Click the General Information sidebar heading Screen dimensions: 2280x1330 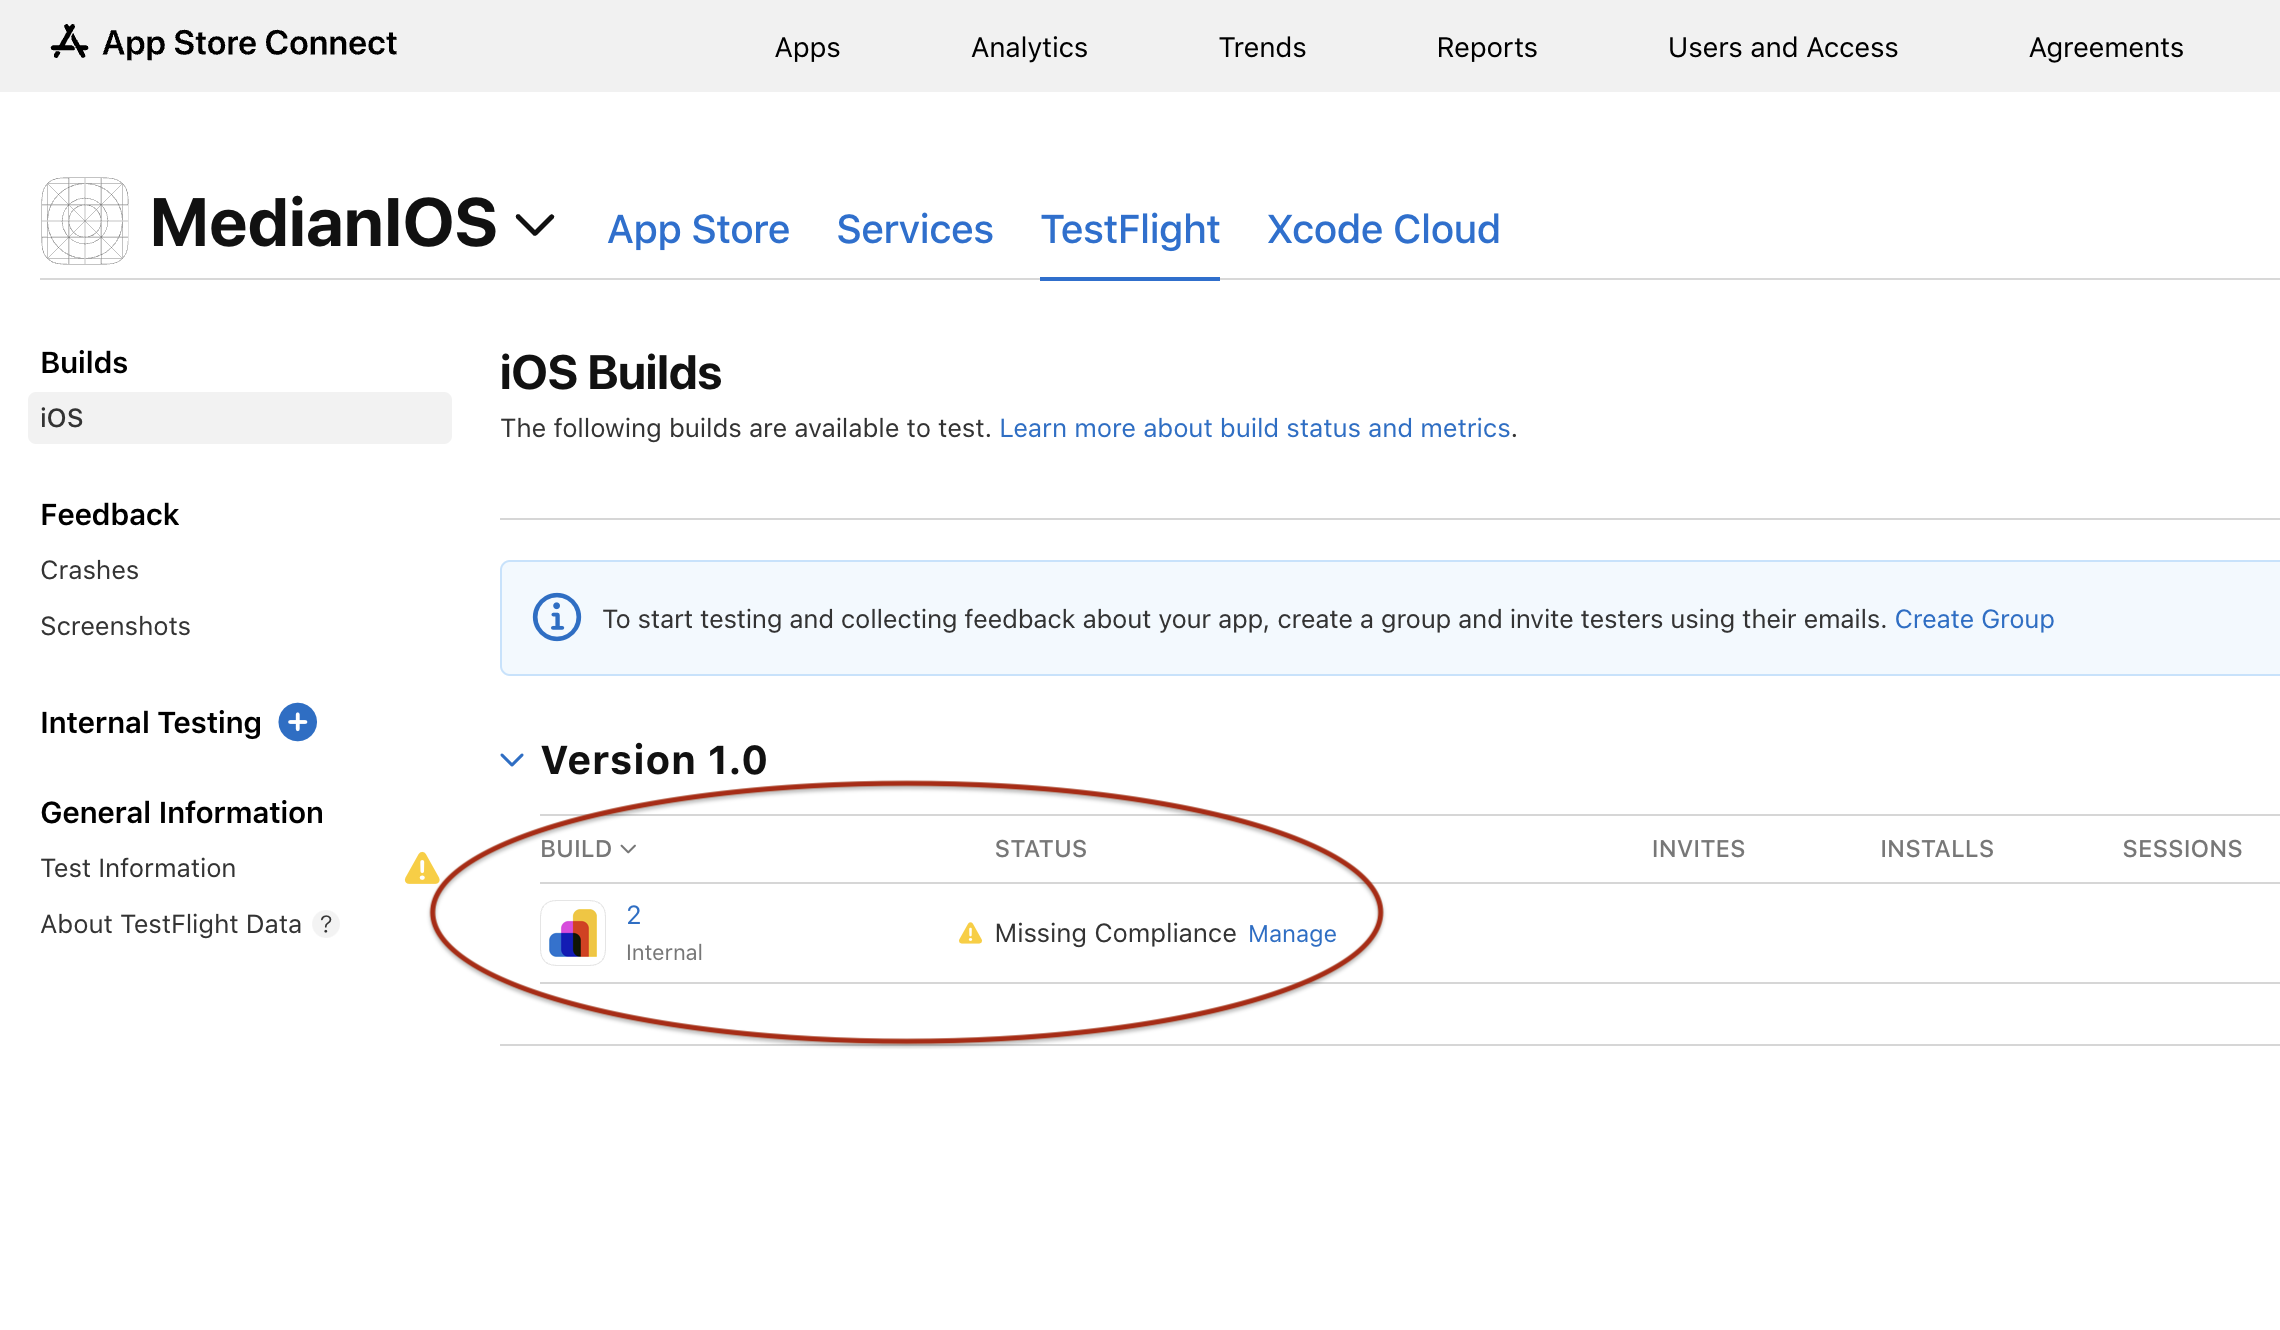(x=182, y=812)
